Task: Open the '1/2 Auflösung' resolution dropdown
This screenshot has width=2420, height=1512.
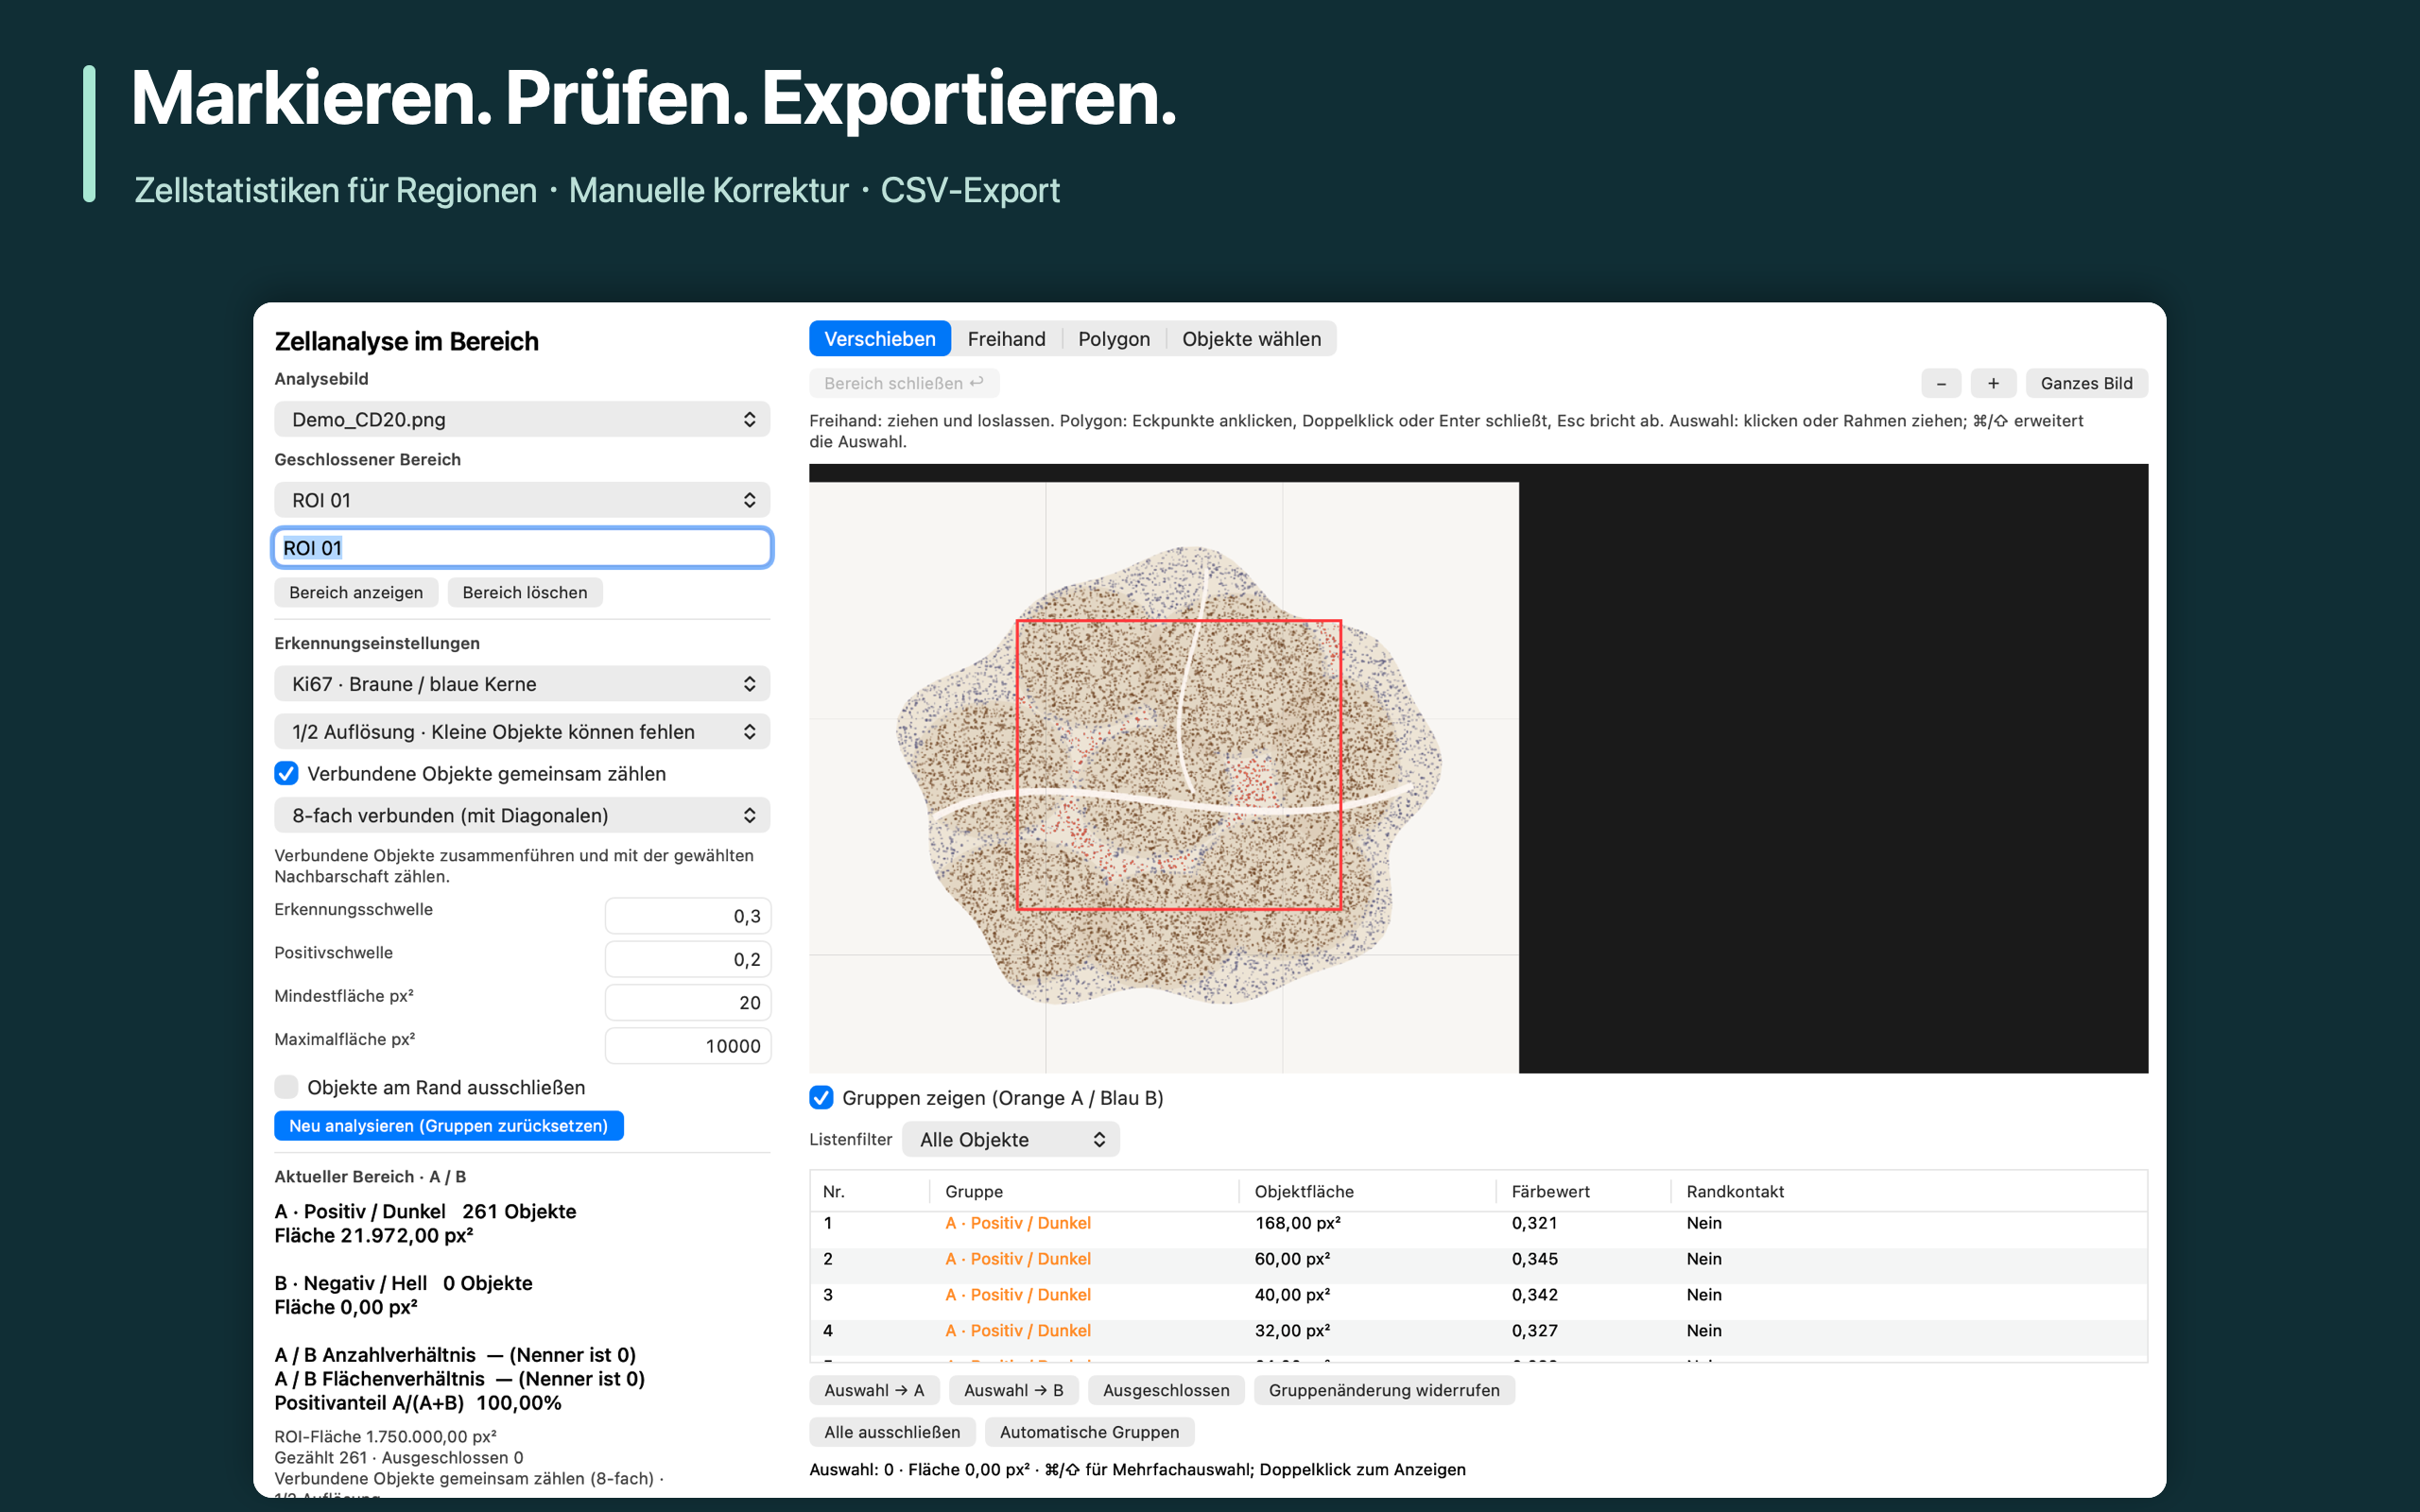Action: coord(522,732)
